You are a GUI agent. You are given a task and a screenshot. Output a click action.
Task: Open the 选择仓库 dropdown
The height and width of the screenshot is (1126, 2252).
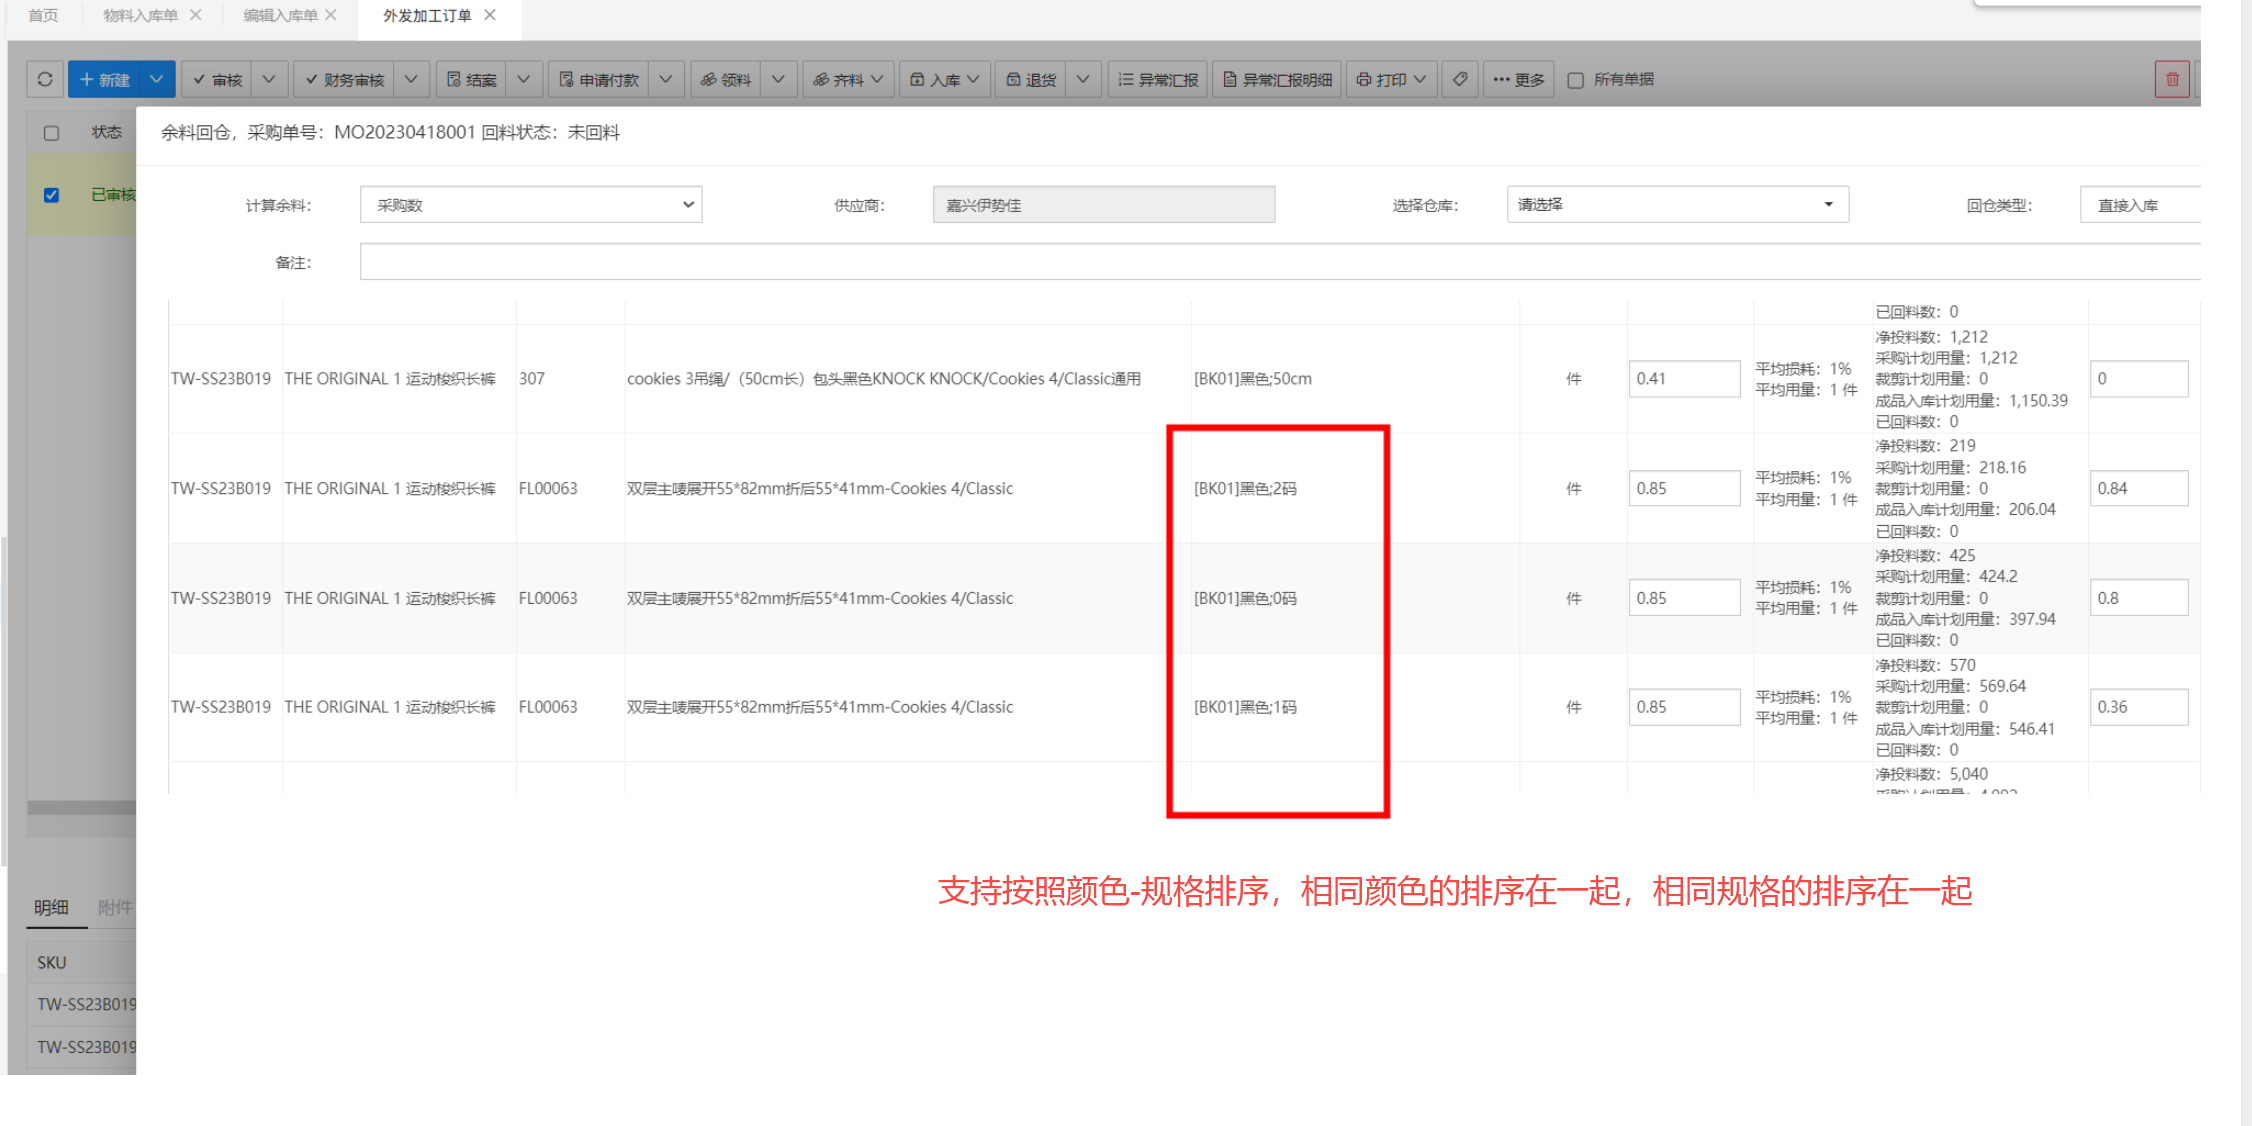pyautogui.click(x=1677, y=205)
